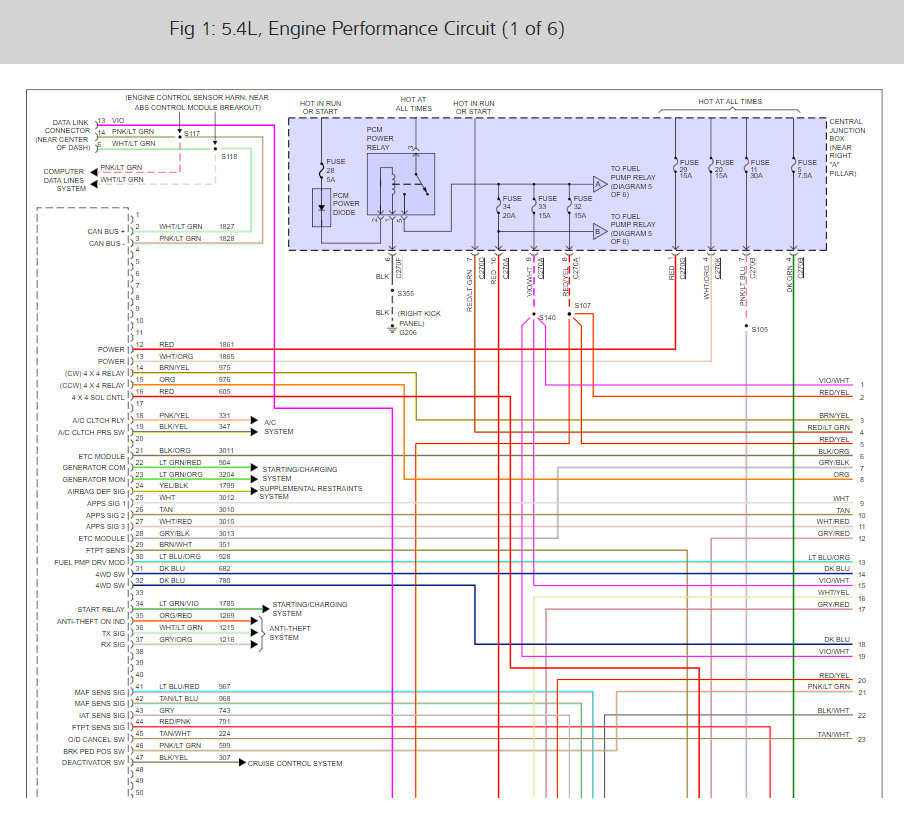Click the BRK PED POS SW pin label
This screenshot has height=815, width=904.
94,752
